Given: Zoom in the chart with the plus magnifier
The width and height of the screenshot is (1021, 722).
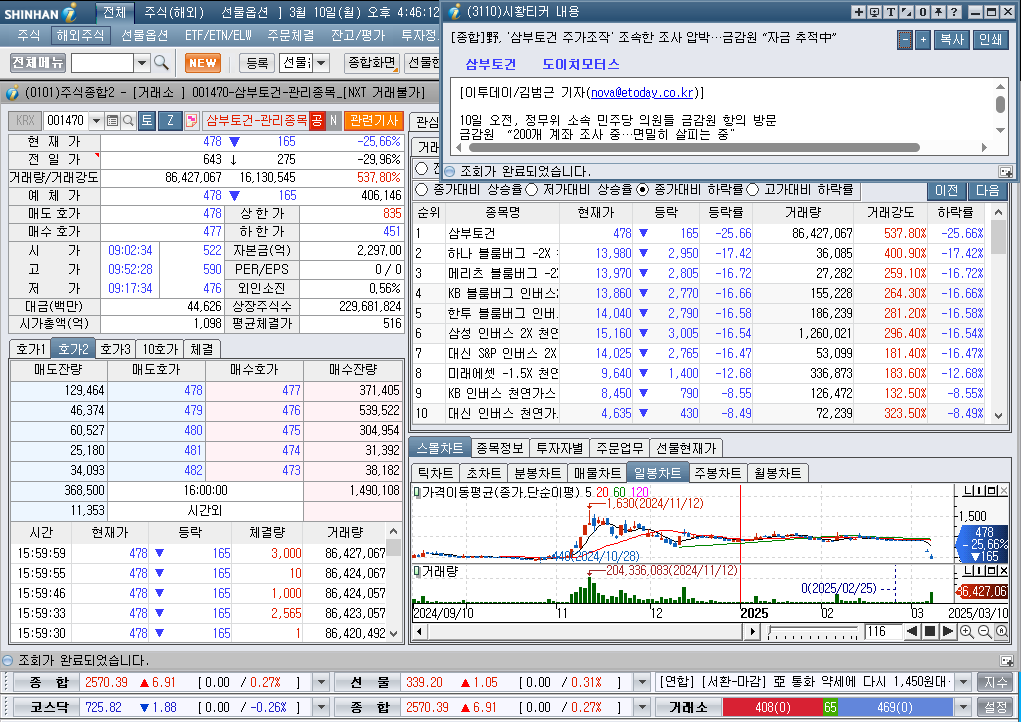Looking at the screenshot, I should [x=966, y=631].
